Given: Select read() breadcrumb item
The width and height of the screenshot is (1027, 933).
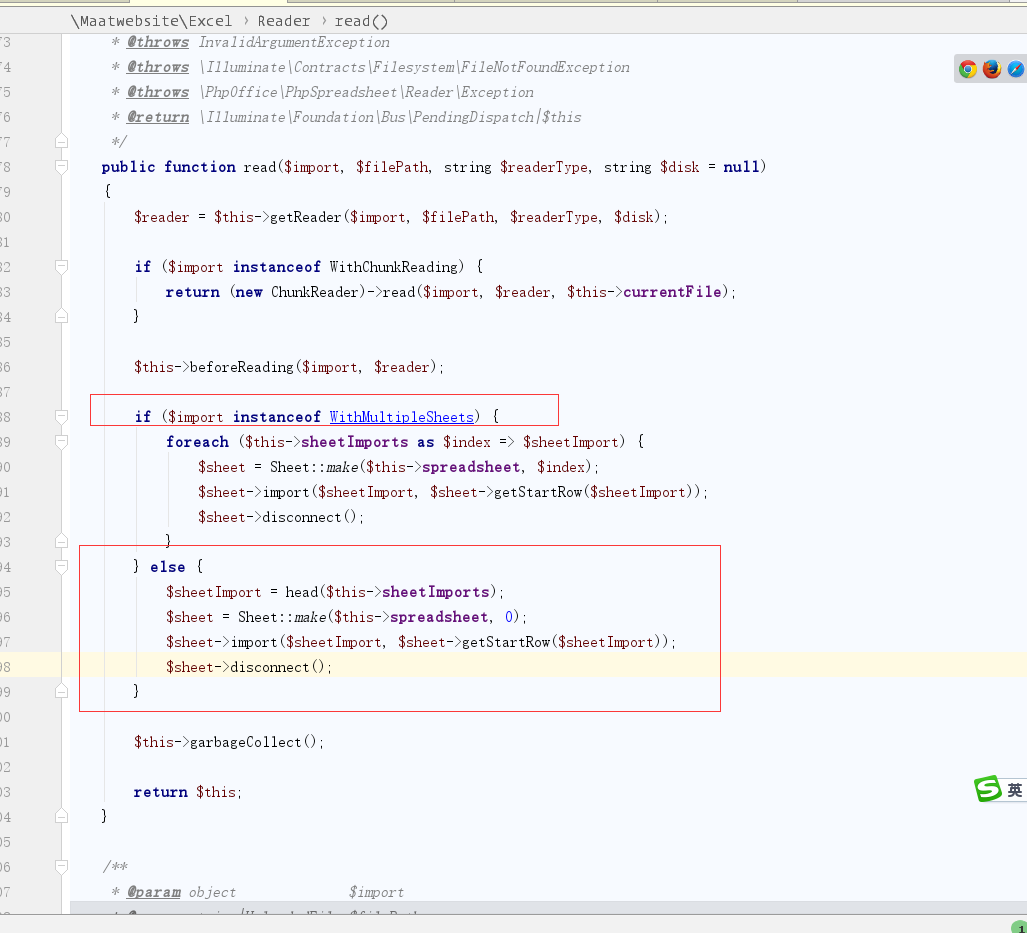Looking at the screenshot, I should click(362, 21).
